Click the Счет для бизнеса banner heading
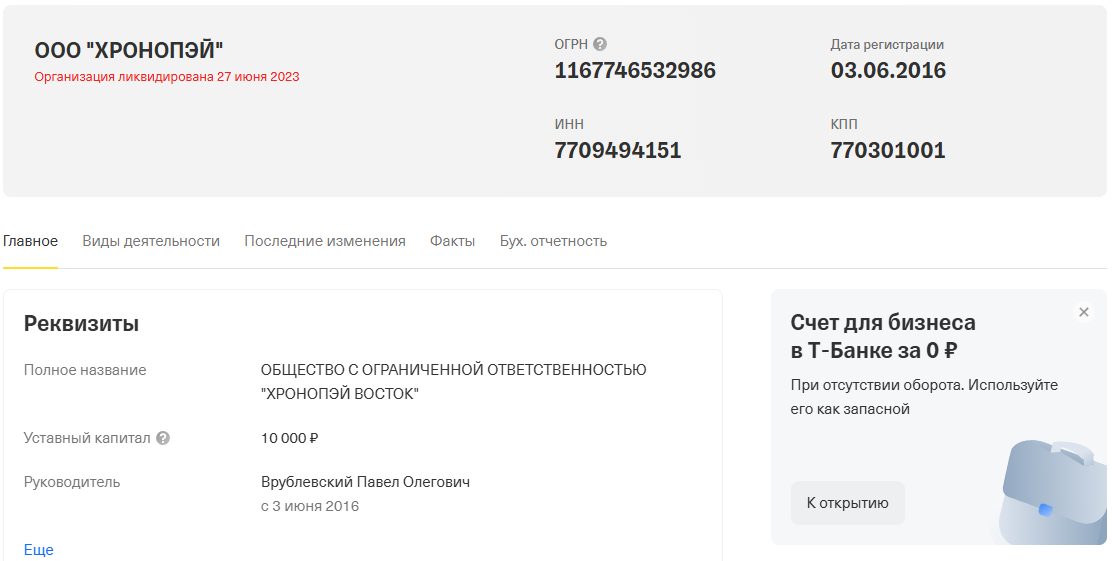1112x561 pixels. pyautogui.click(x=883, y=337)
